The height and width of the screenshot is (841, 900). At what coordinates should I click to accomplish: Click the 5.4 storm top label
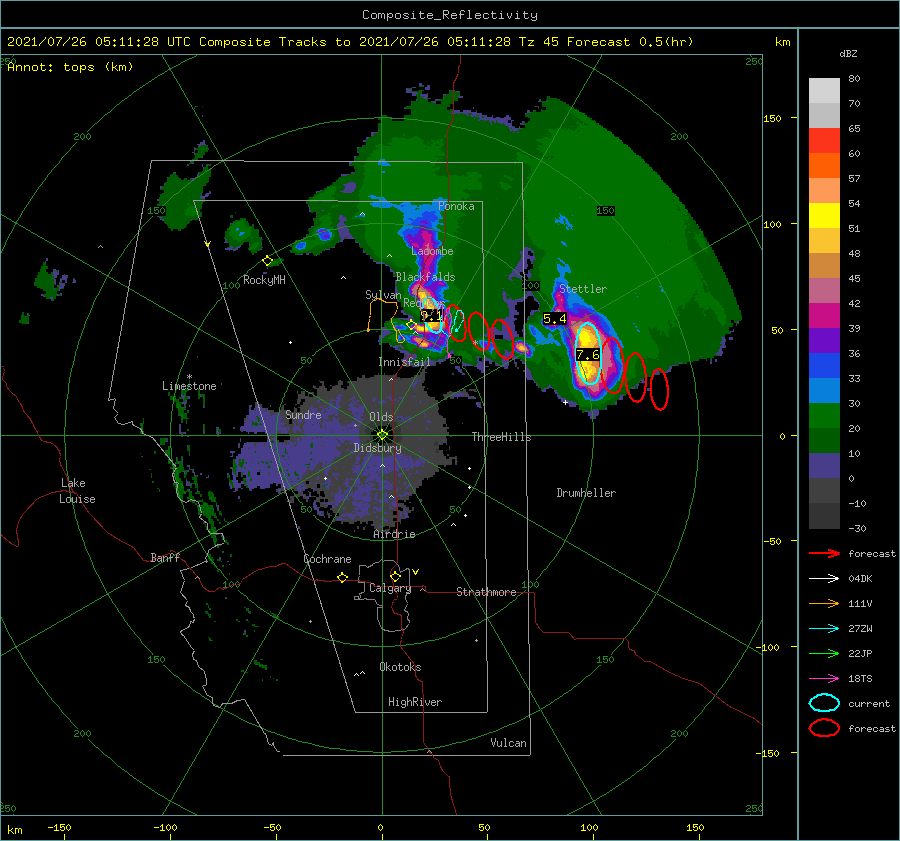(554, 319)
